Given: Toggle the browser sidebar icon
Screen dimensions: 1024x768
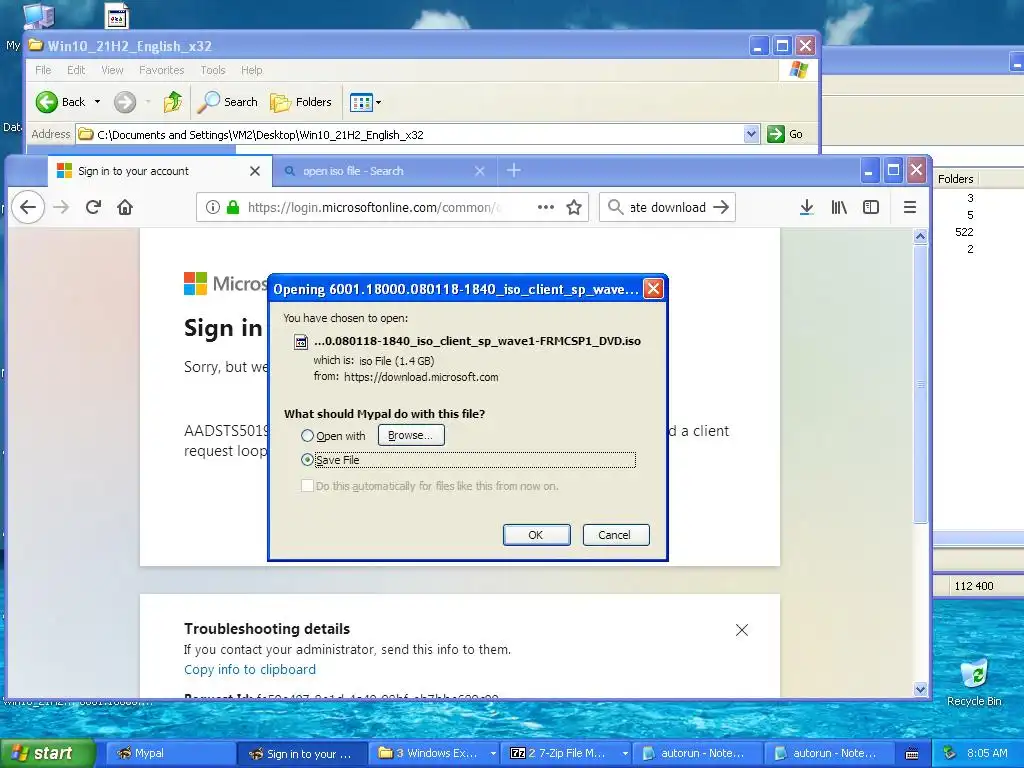Looking at the screenshot, I should point(871,207).
